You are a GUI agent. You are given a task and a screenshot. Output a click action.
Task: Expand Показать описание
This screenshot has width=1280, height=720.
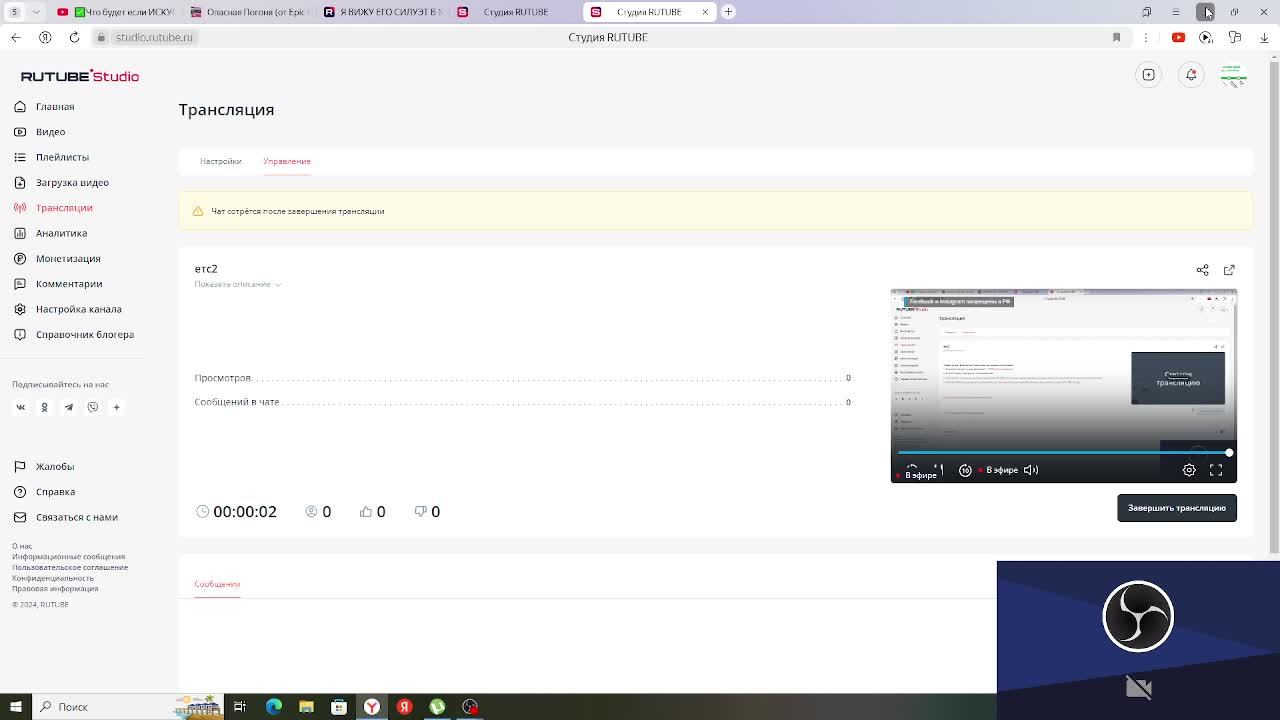point(238,284)
